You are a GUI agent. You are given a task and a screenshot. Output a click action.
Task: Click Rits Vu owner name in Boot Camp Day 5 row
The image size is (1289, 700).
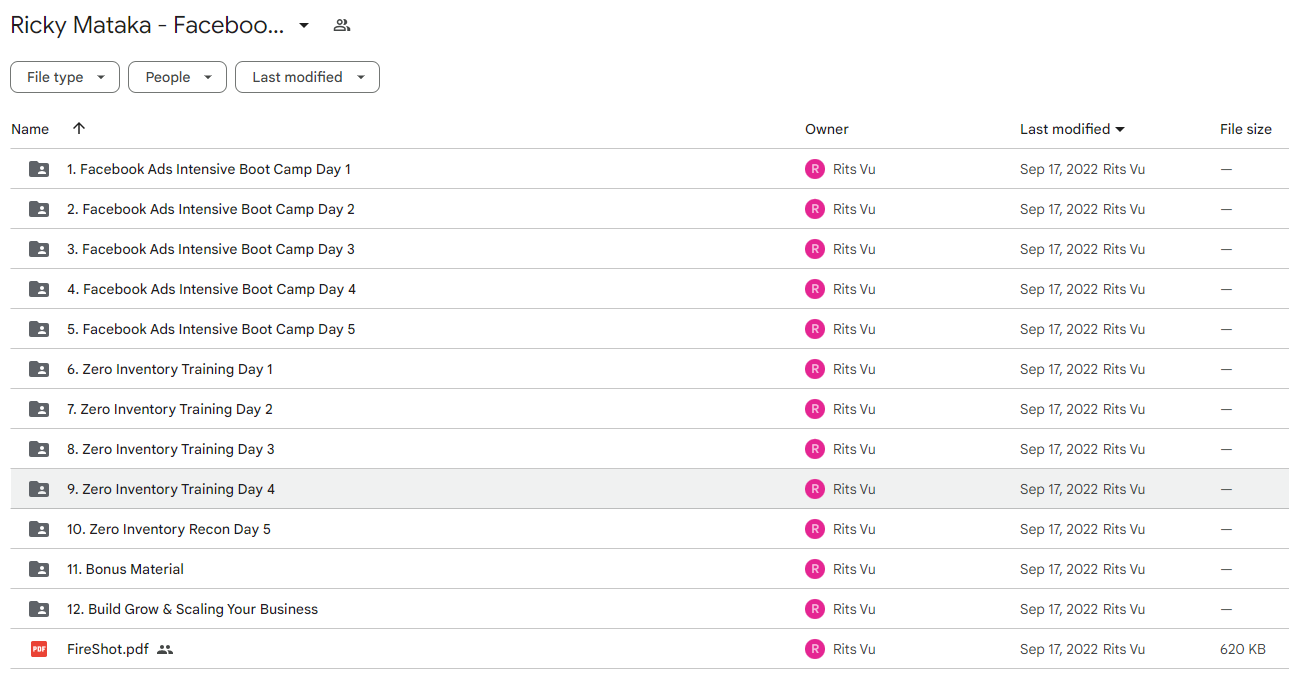point(854,329)
